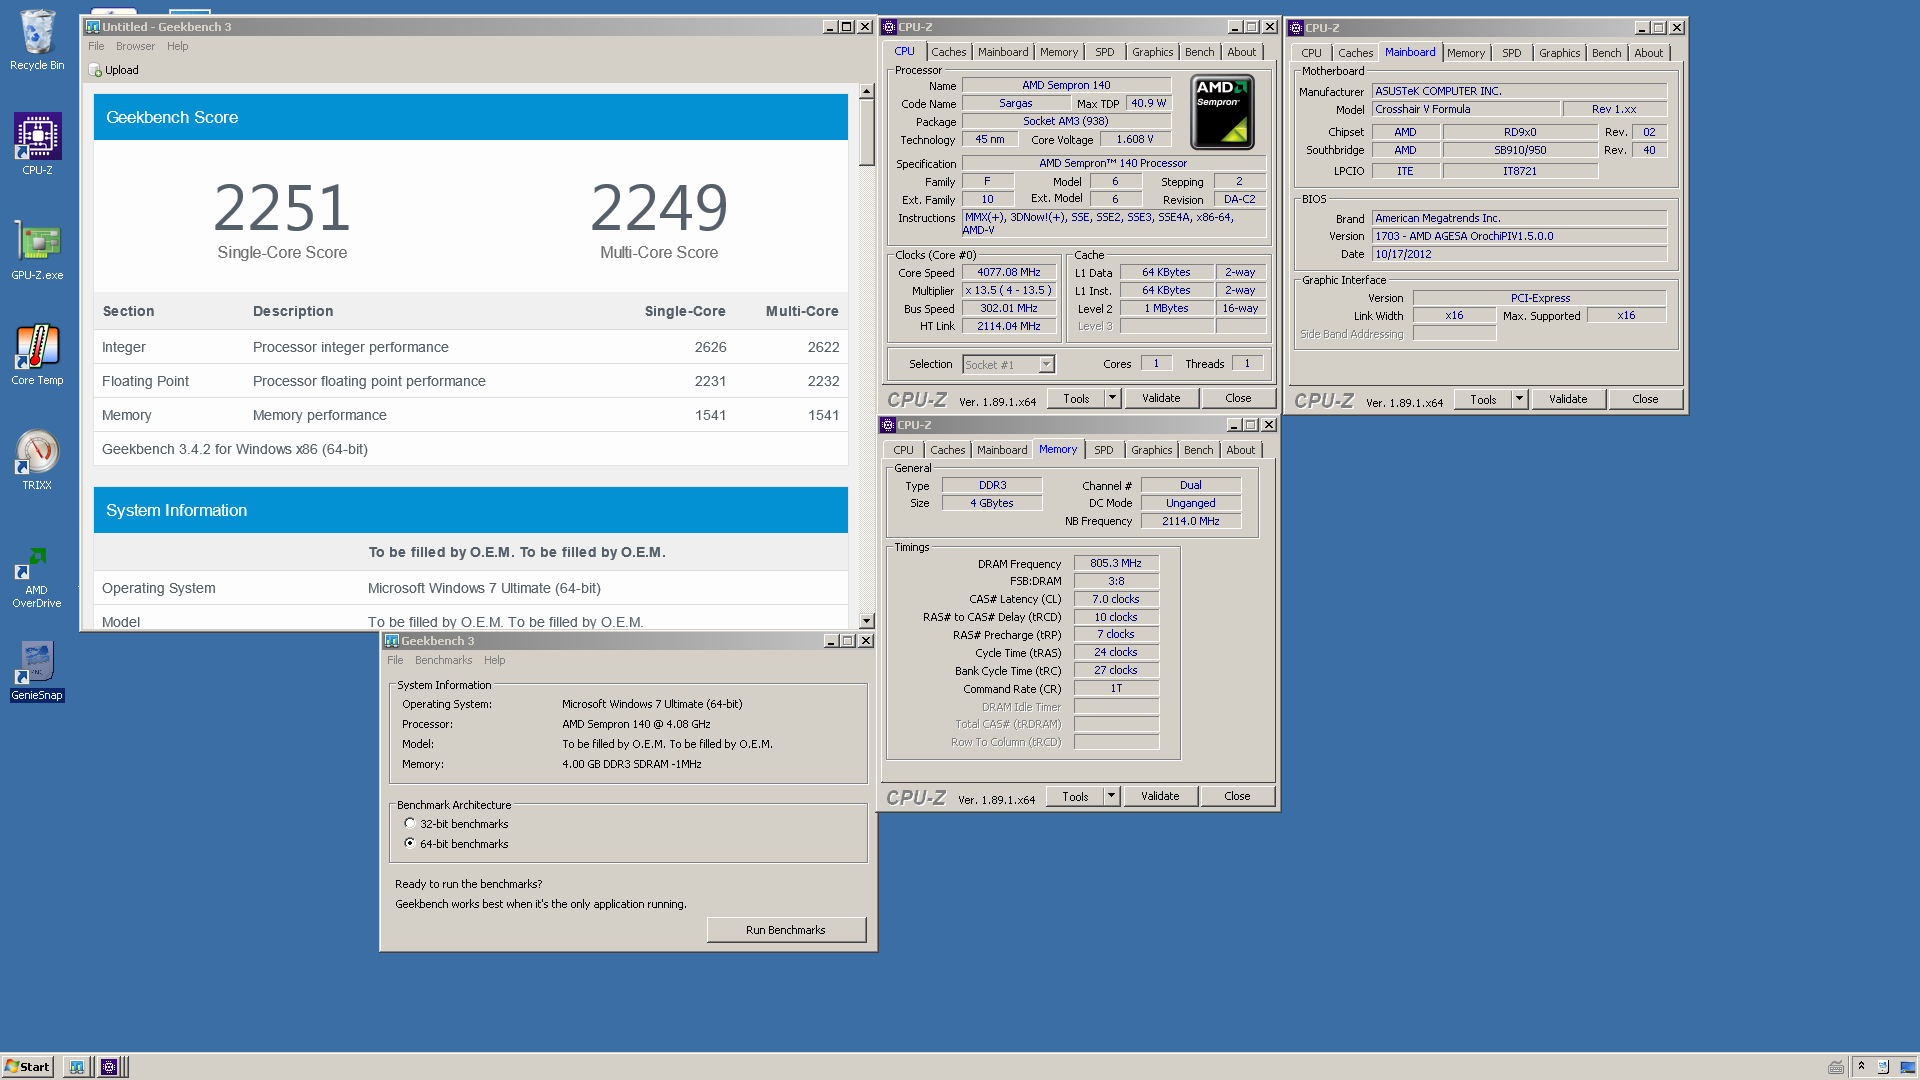Click the AMD Sempron processor logo
The image size is (1920, 1080).
click(x=1222, y=113)
